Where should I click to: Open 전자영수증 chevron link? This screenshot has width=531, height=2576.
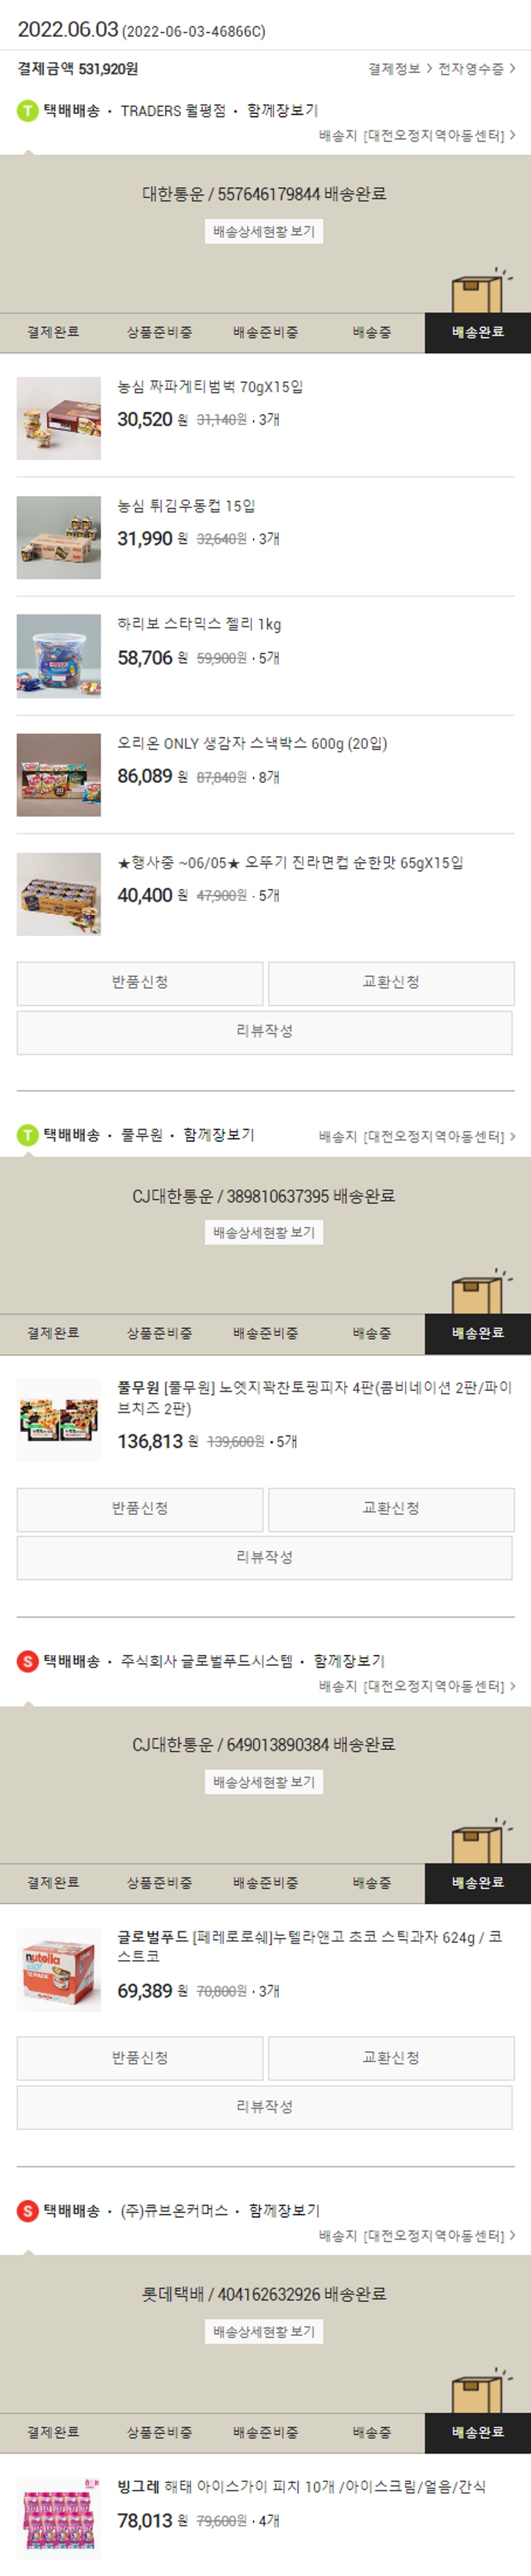tap(477, 69)
